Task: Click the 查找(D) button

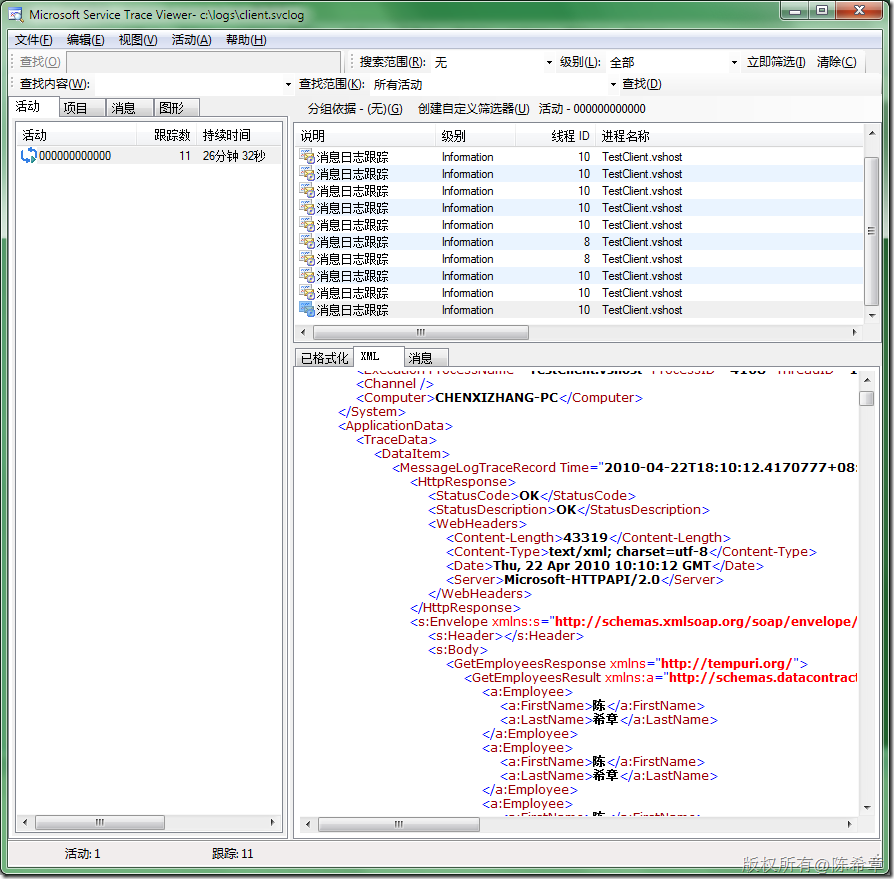Action: pyautogui.click(x=641, y=84)
